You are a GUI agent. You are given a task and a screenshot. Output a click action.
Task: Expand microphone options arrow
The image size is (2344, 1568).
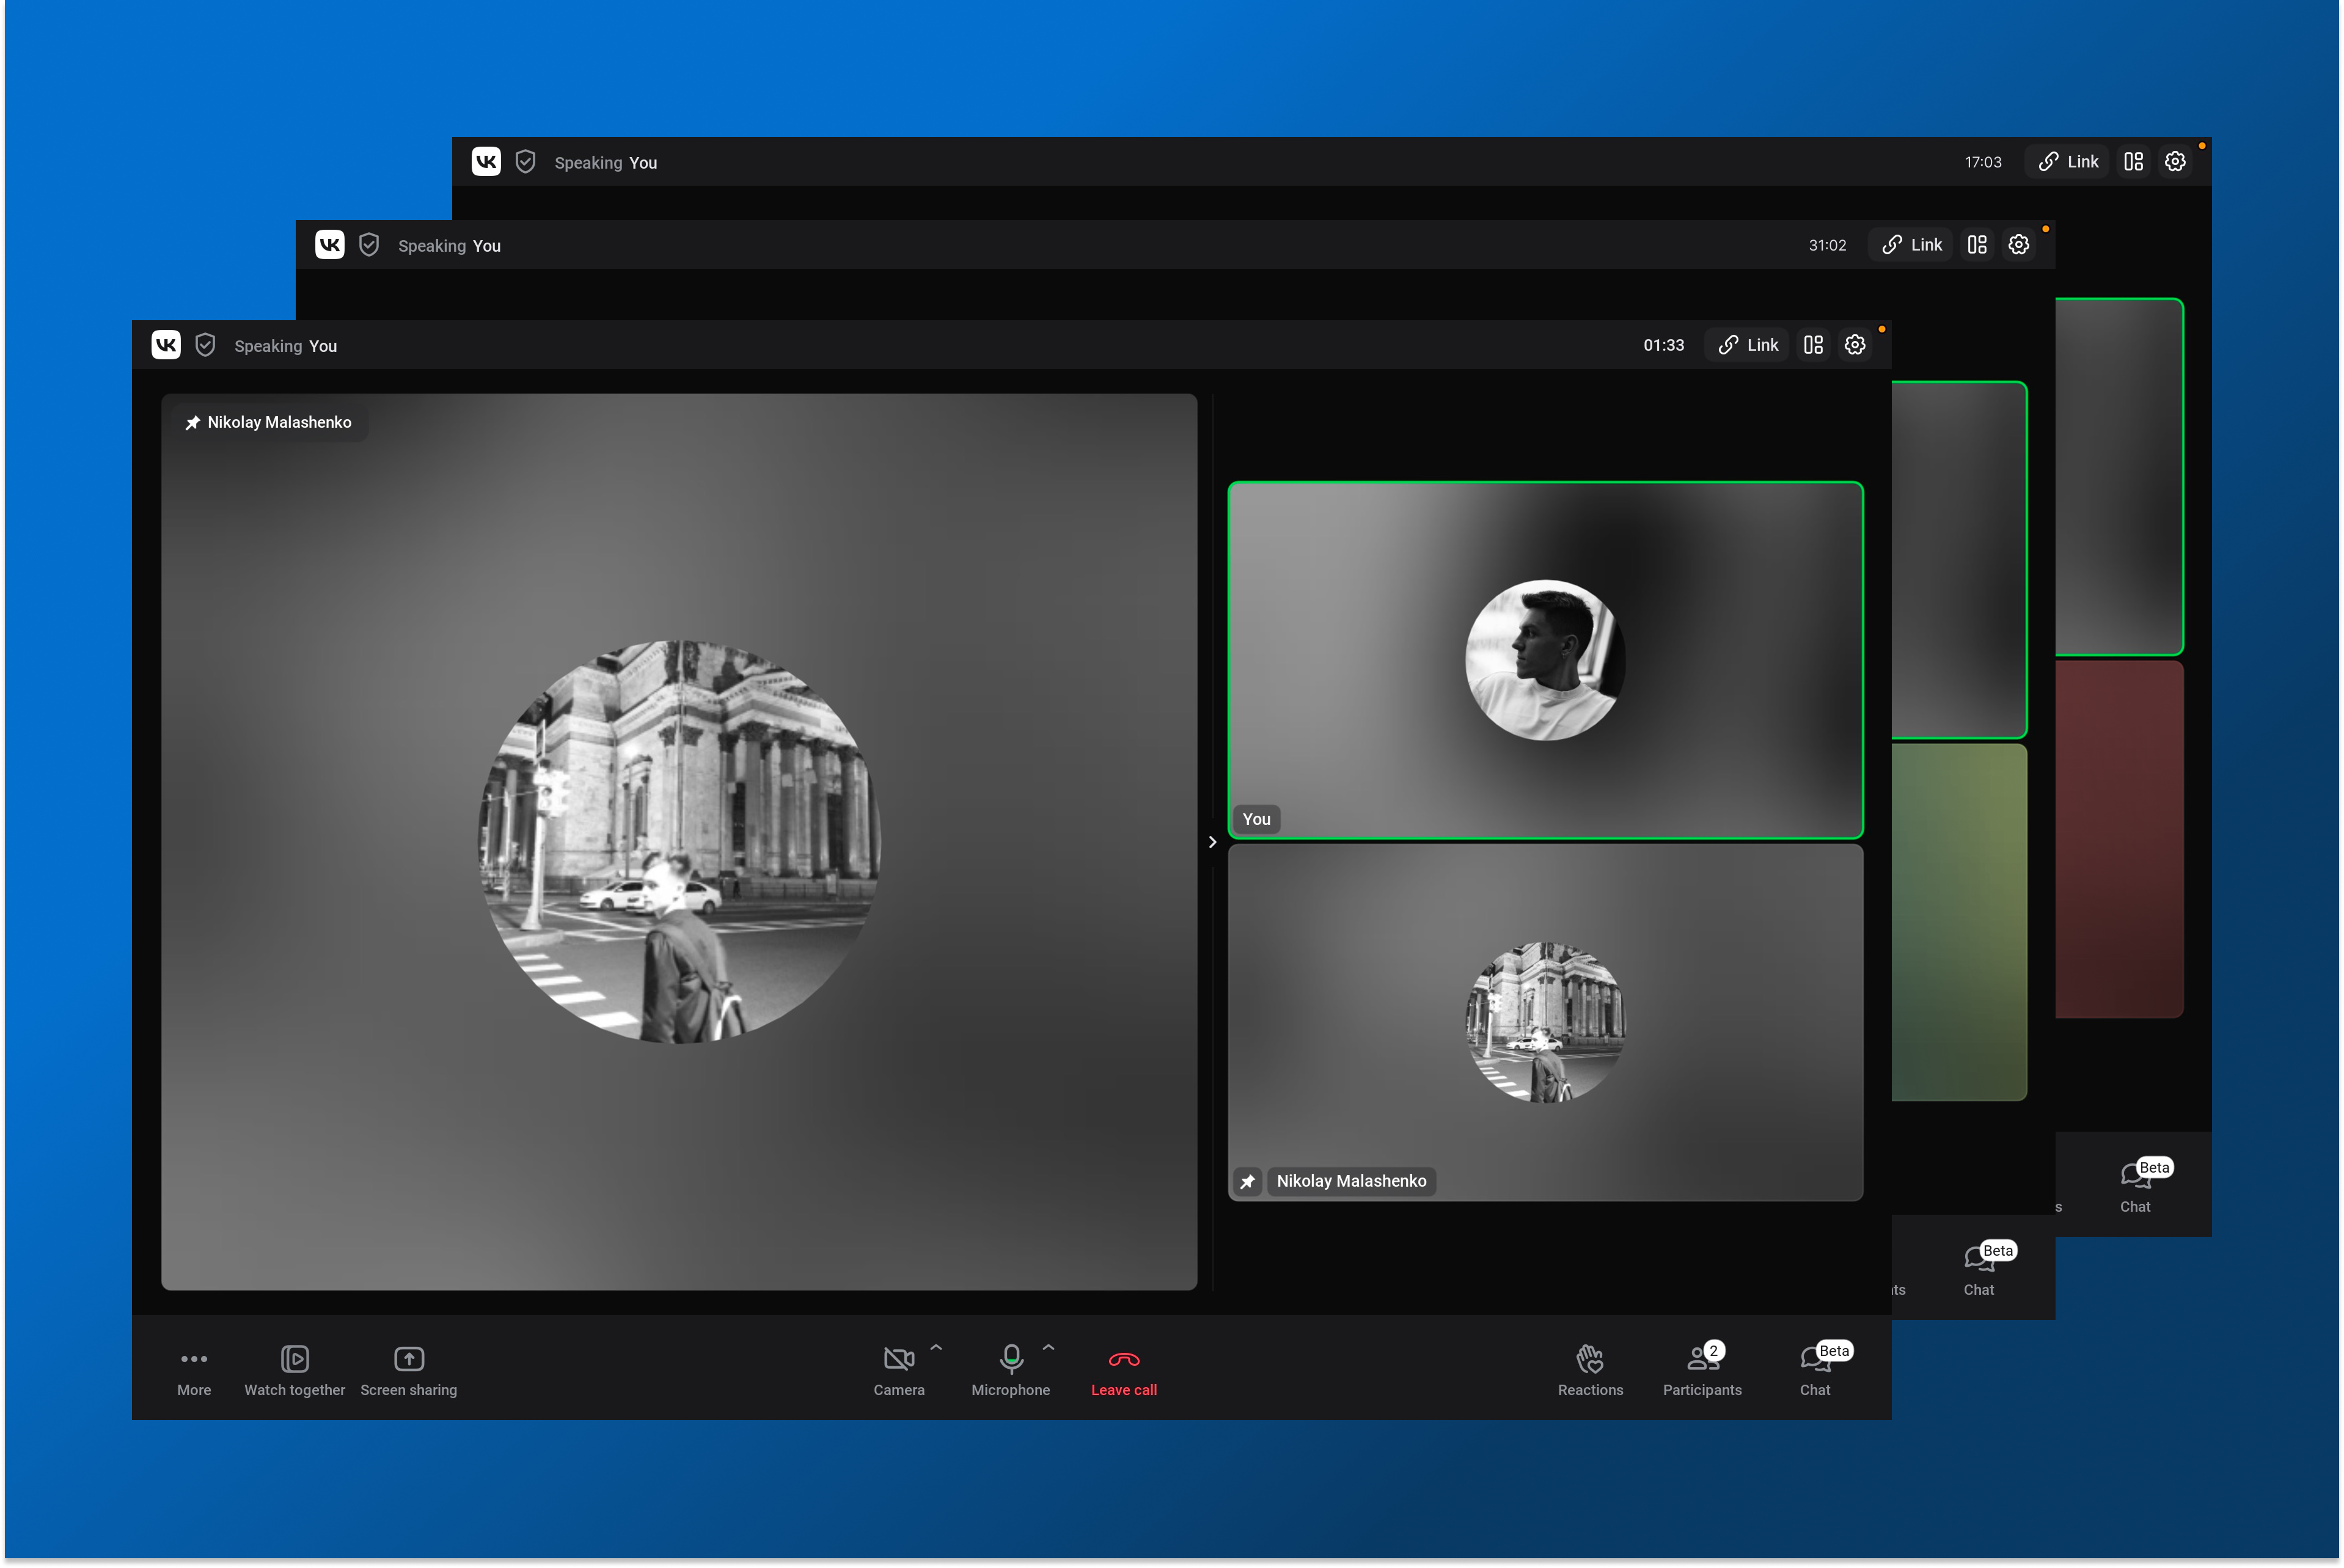tap(1048, 1347)
